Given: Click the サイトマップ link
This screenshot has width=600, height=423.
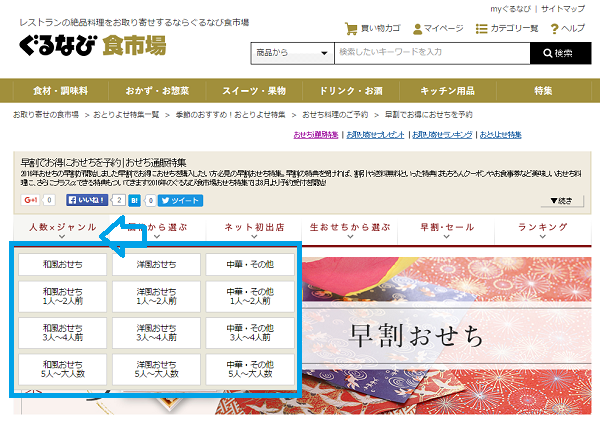Looking at the screenshot, I should coord(563,8).
